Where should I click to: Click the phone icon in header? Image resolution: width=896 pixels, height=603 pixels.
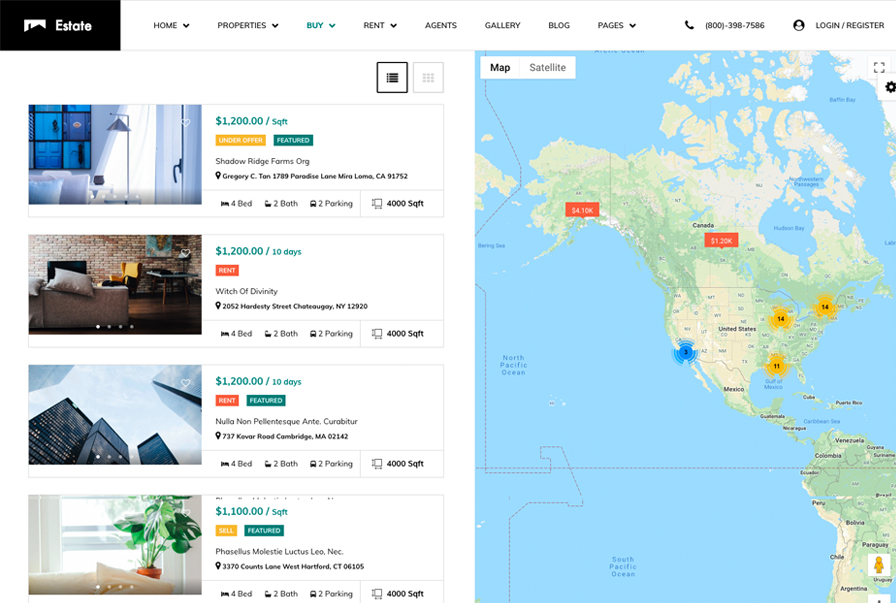tap(689, 25)
